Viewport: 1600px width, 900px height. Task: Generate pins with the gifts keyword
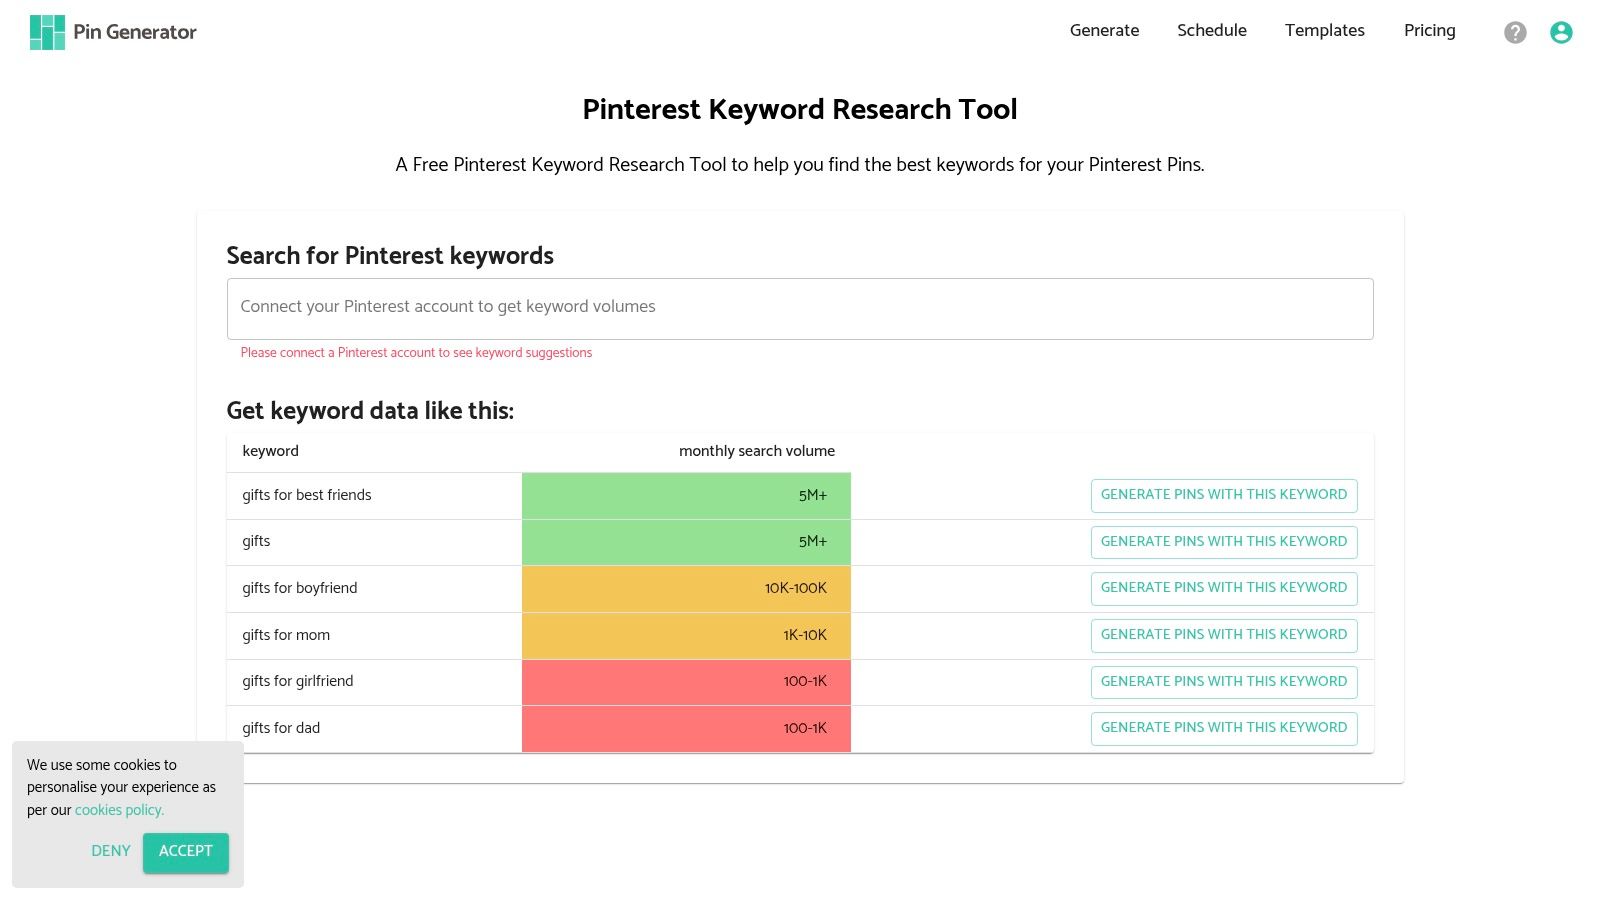1224,541
